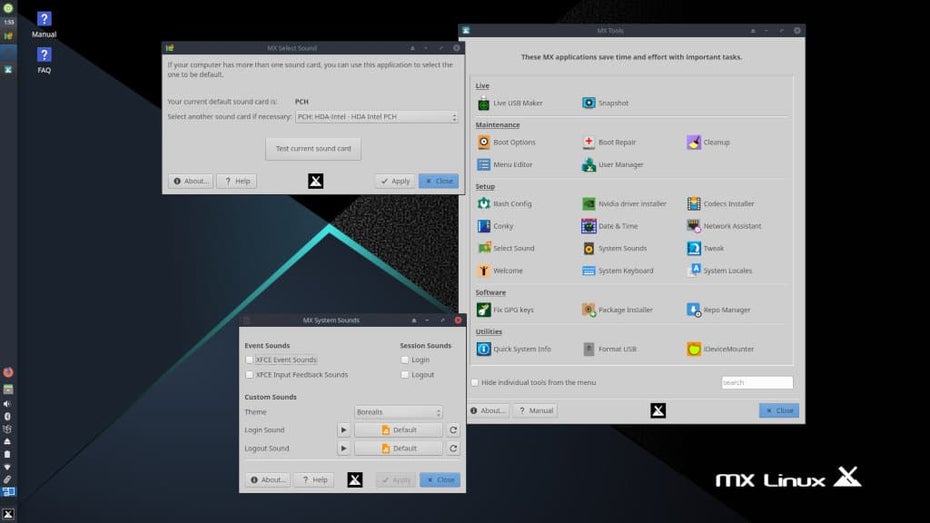Enable hide individual tools from menu
Viewport: 930px width, 523px height.
click(475, 382)
